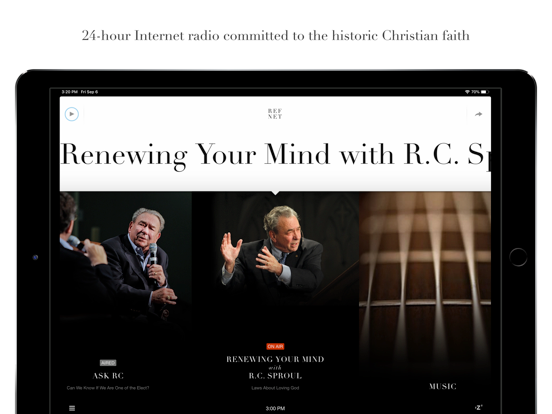Viewport: 552px width, 414px height.
Task: Tap the REF NET logo
Action: click(x=275, y=114)
